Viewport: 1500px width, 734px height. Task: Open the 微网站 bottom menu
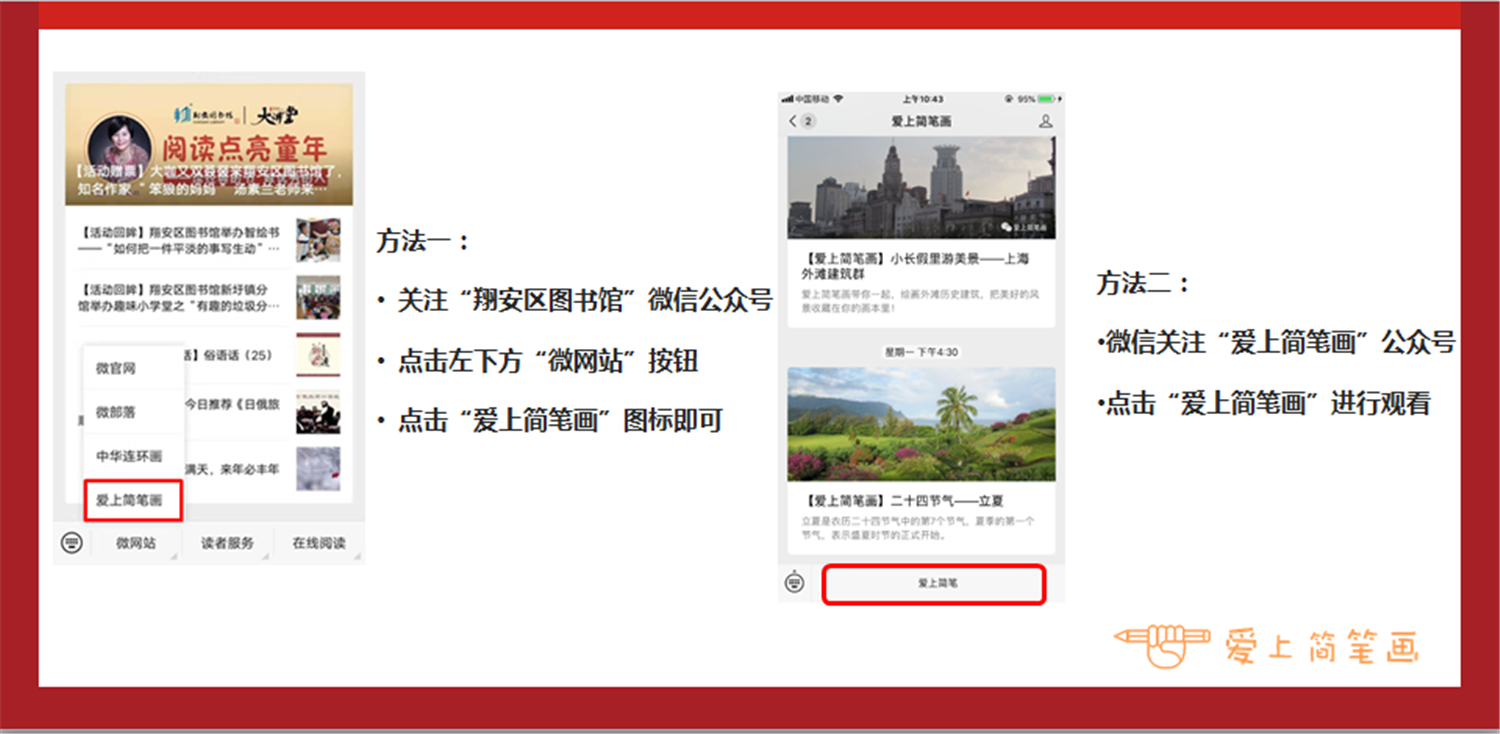[136, 543]
